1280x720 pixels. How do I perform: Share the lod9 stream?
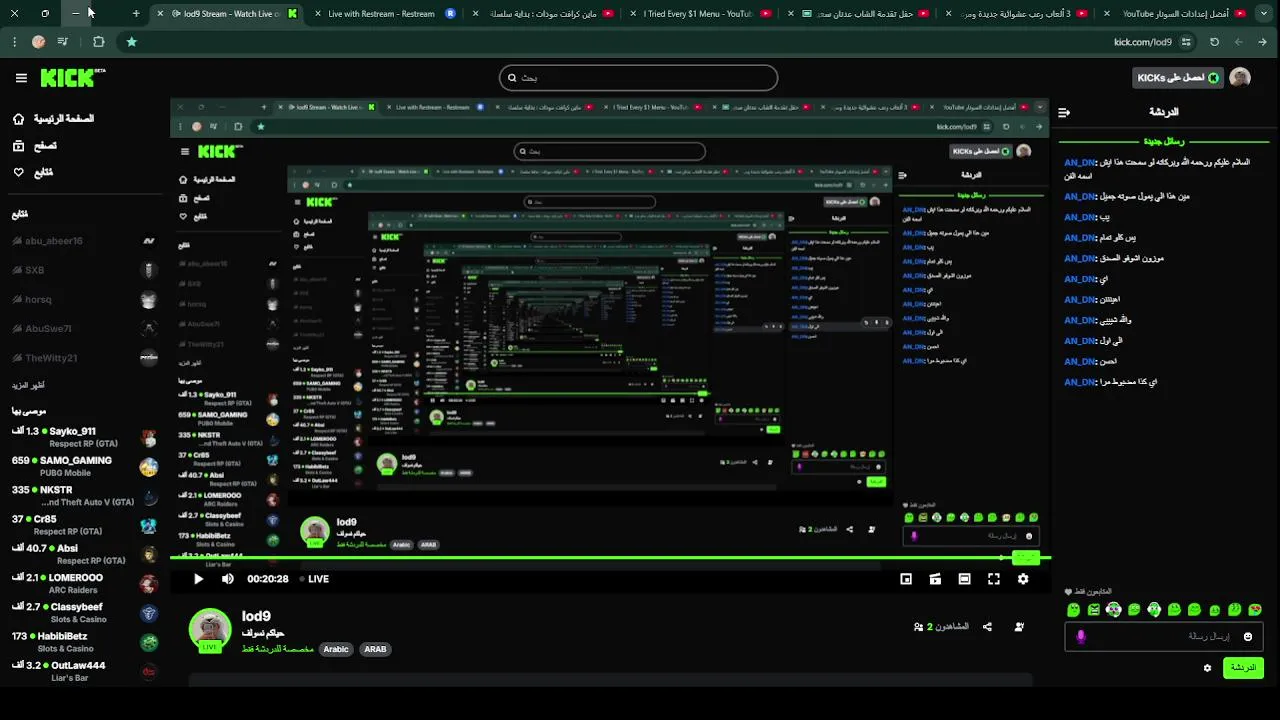pos(987,627)
